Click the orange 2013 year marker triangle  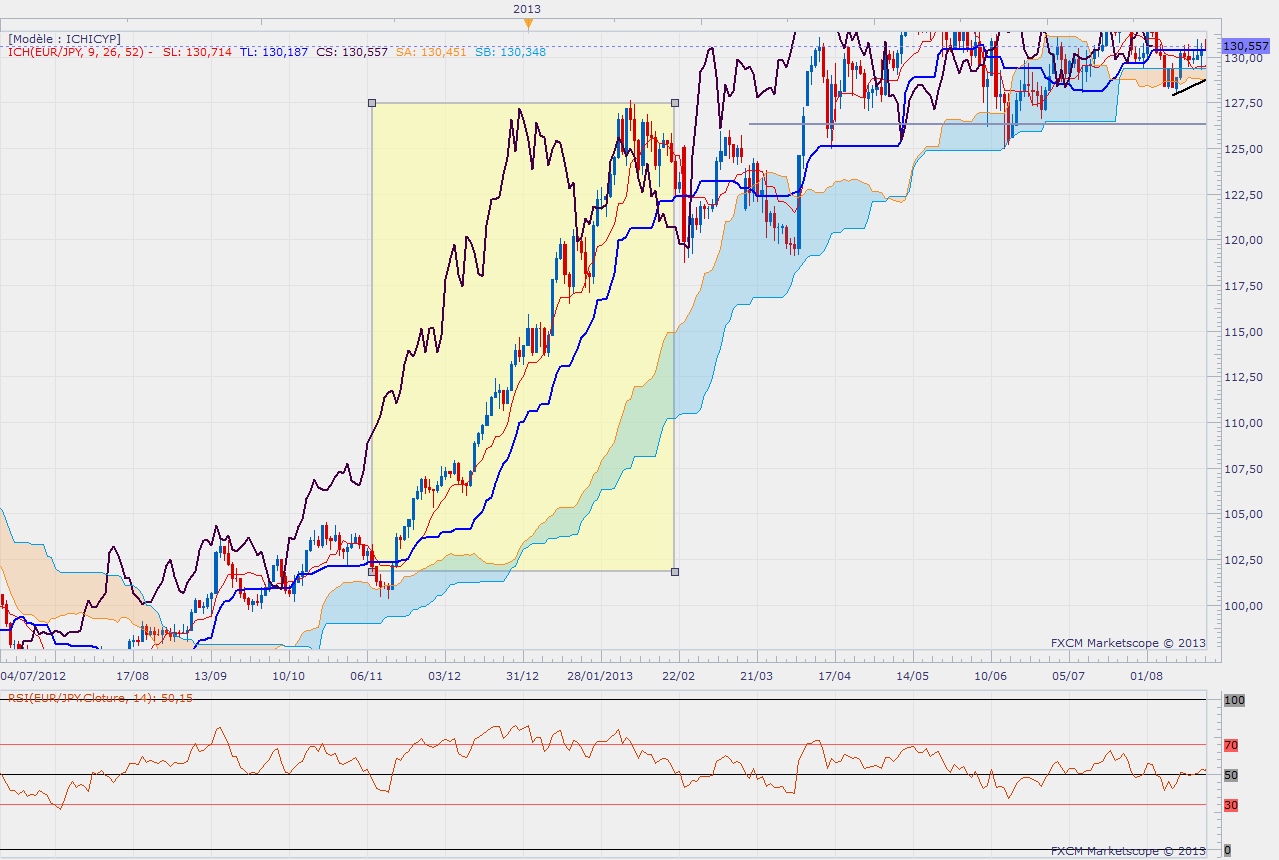529,22
